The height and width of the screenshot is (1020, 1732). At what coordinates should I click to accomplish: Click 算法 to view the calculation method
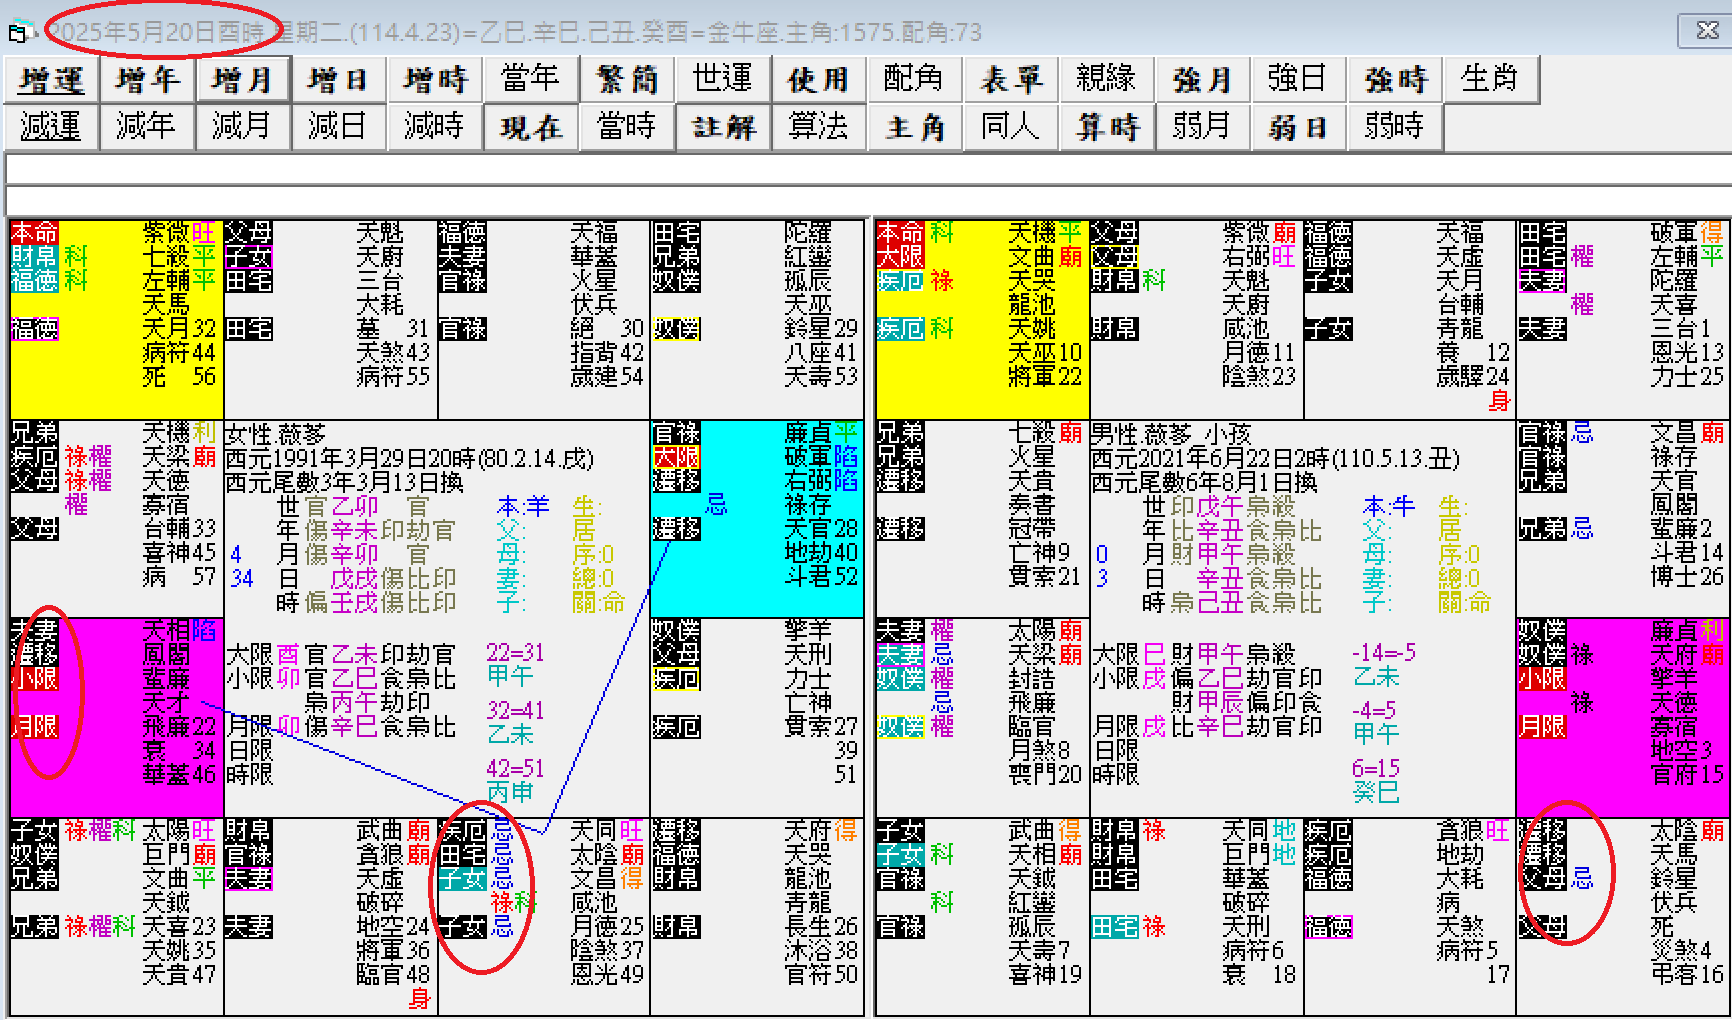pos(819,127)
